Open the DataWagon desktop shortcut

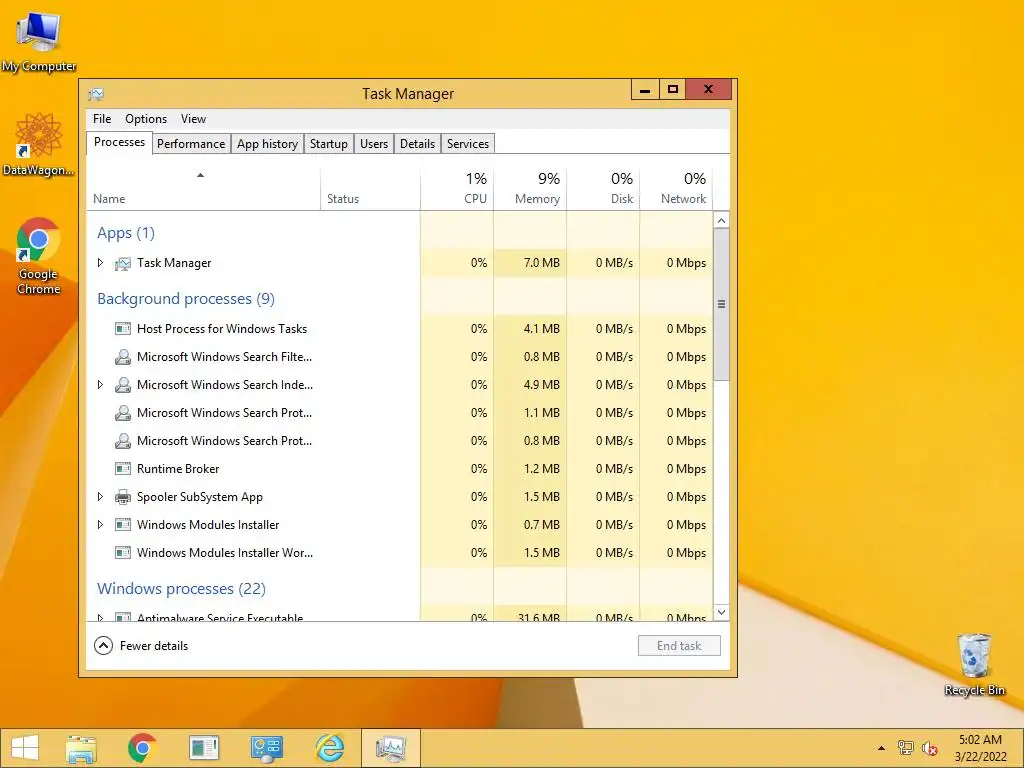[39, 144]
